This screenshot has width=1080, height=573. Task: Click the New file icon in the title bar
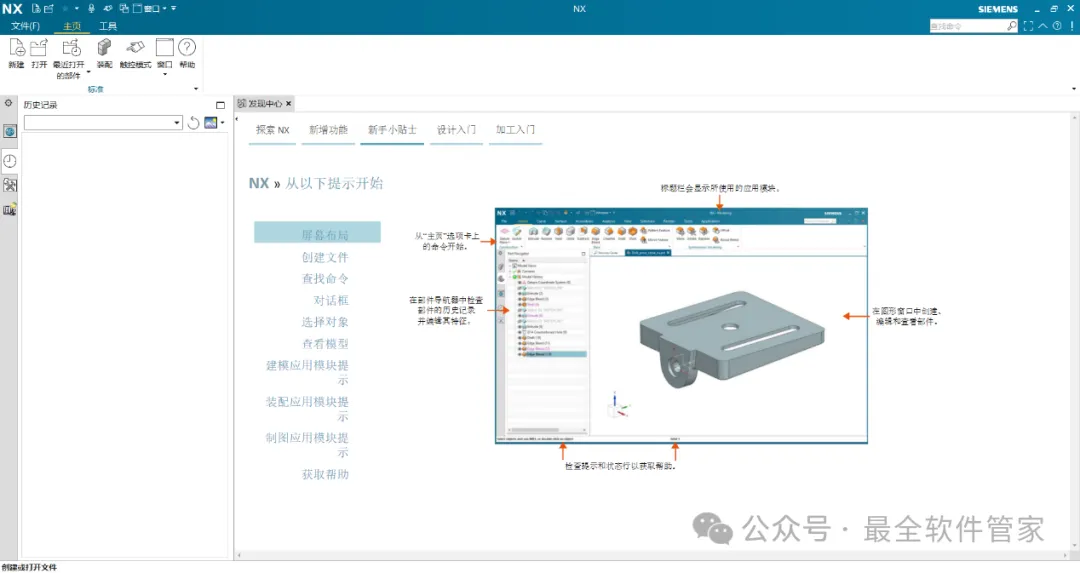[36, 8]
